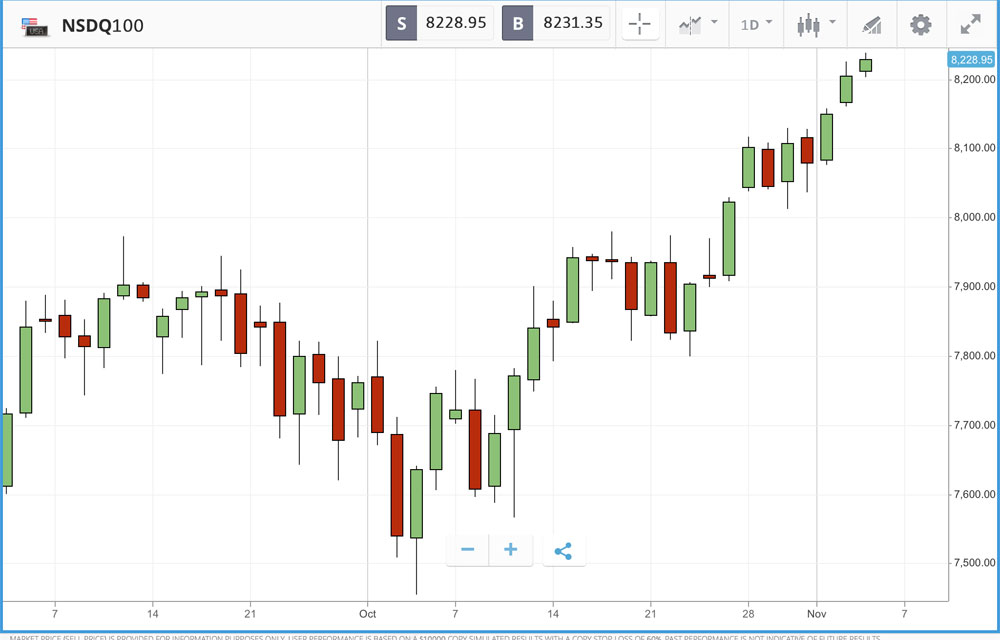Expand chart to fullscreen

pyautogui.click(x=970, y=24)
